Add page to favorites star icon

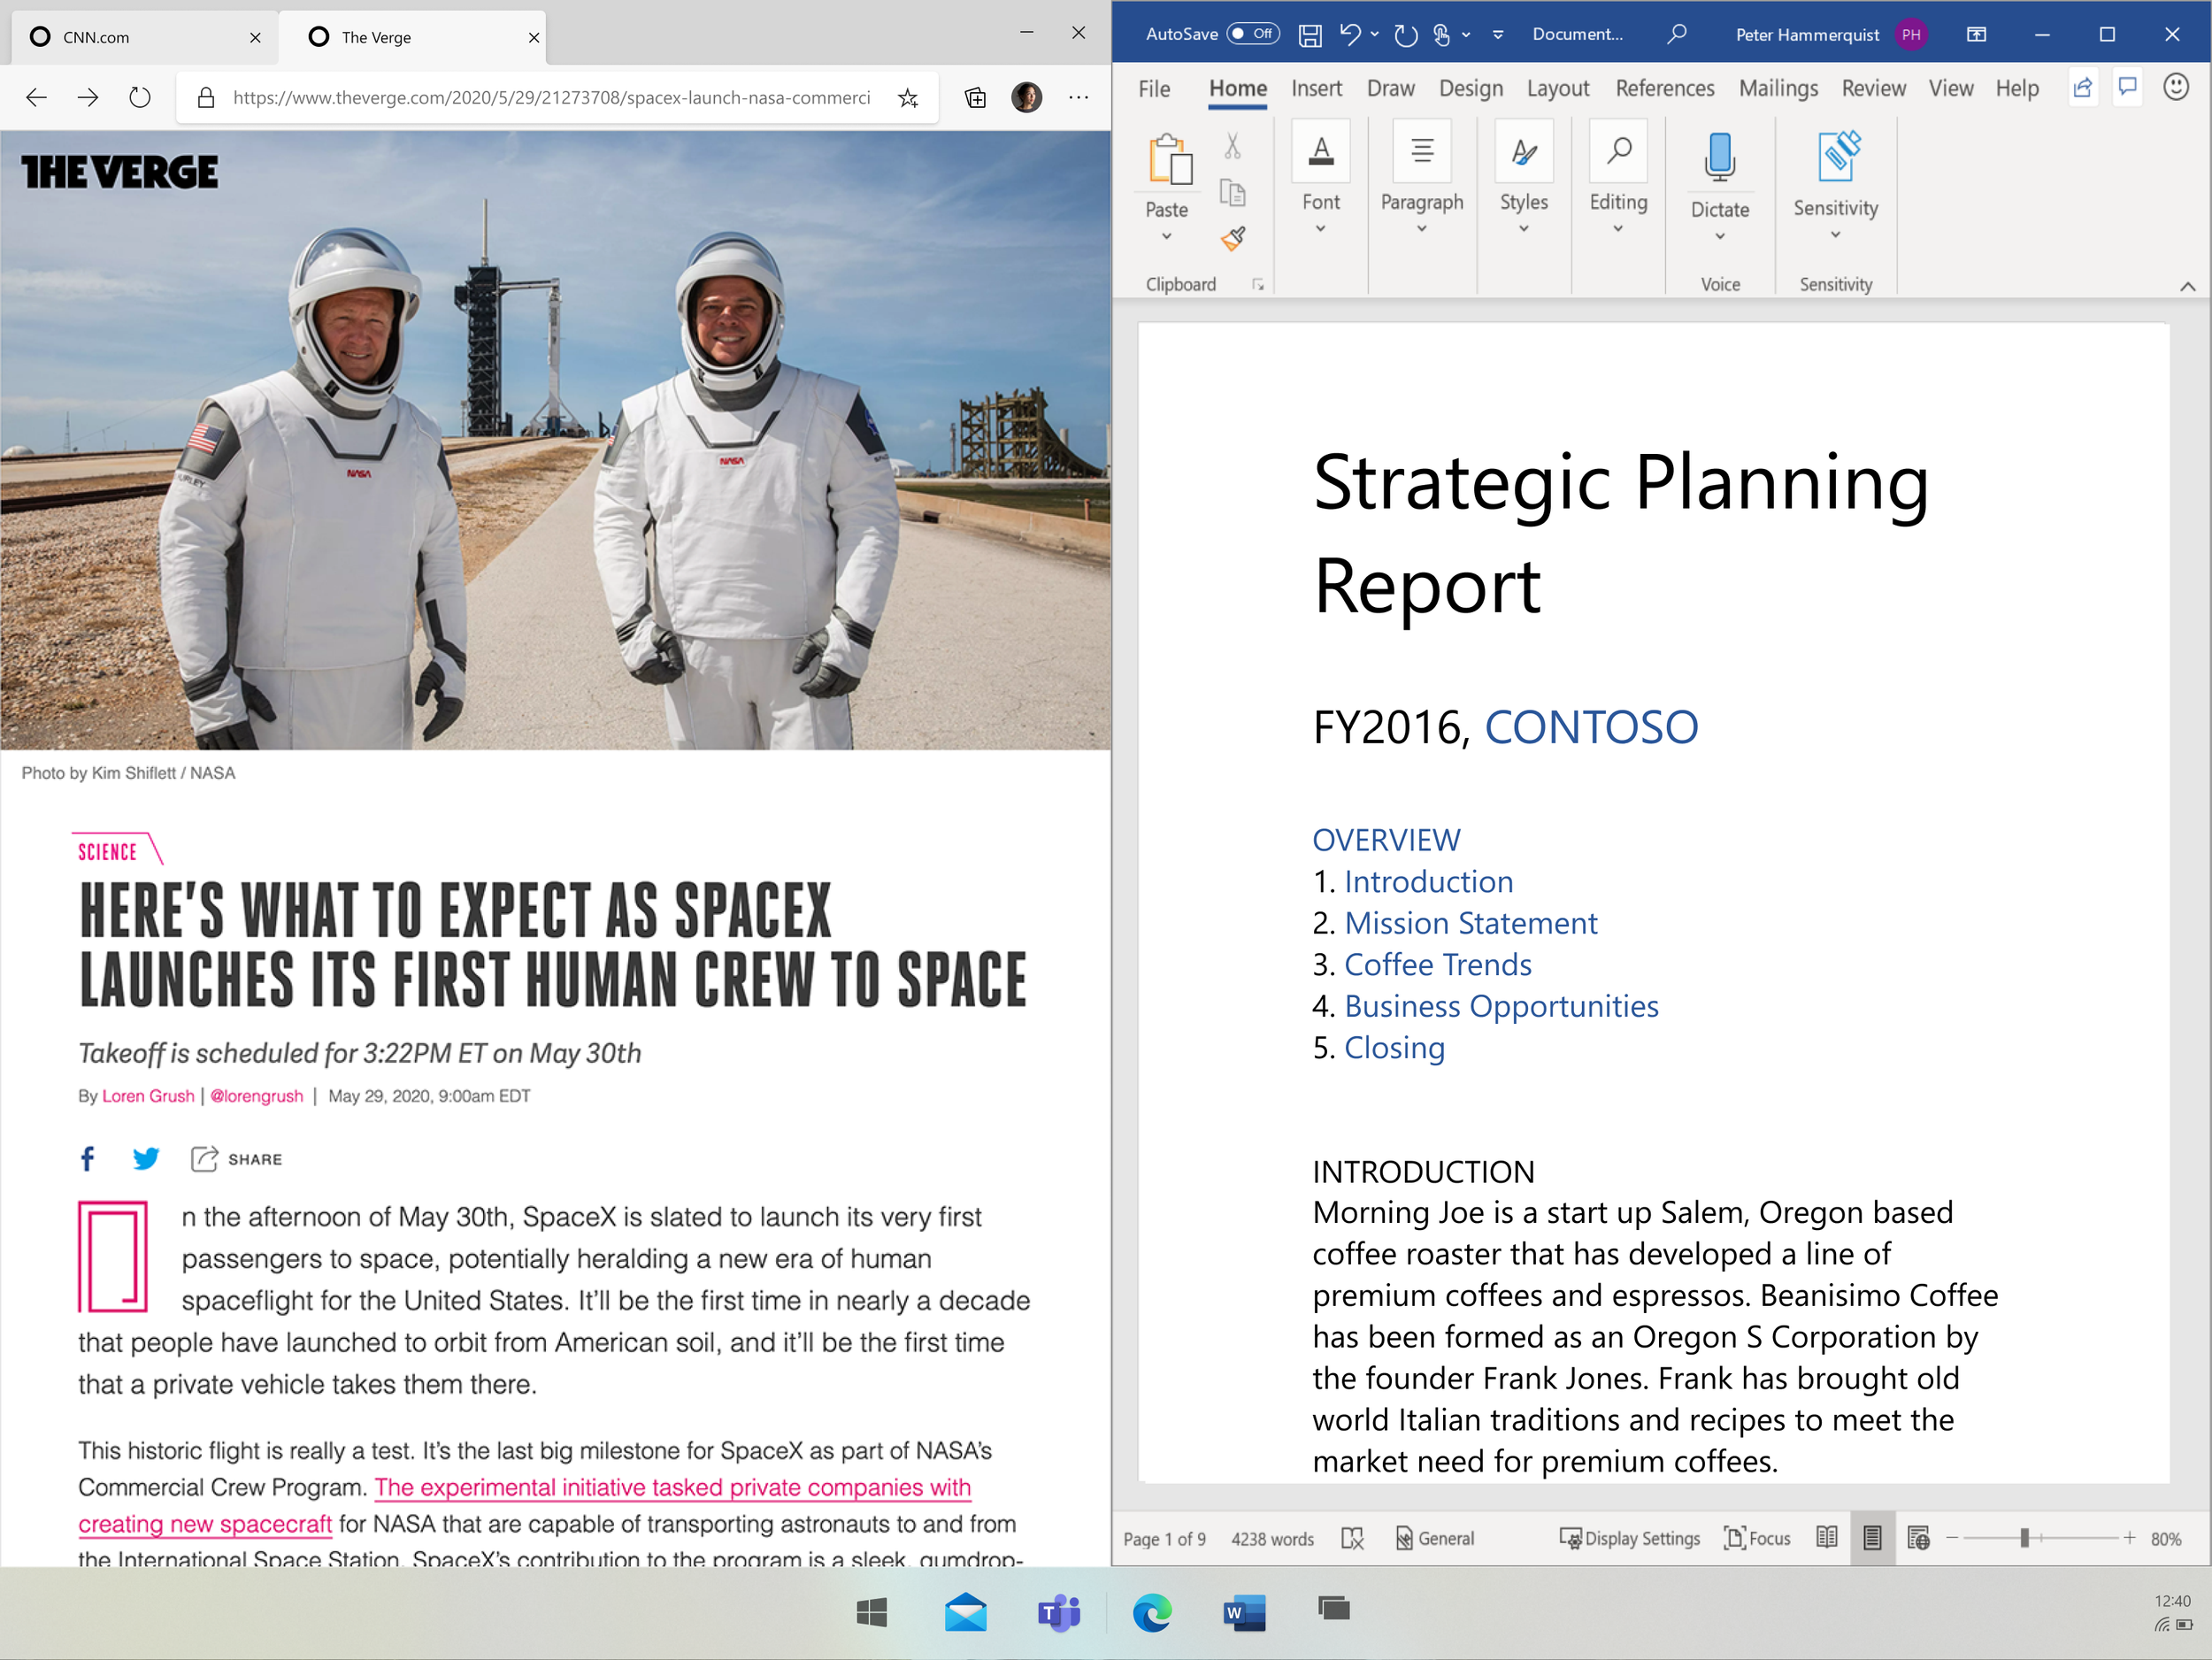coord(907,98)
